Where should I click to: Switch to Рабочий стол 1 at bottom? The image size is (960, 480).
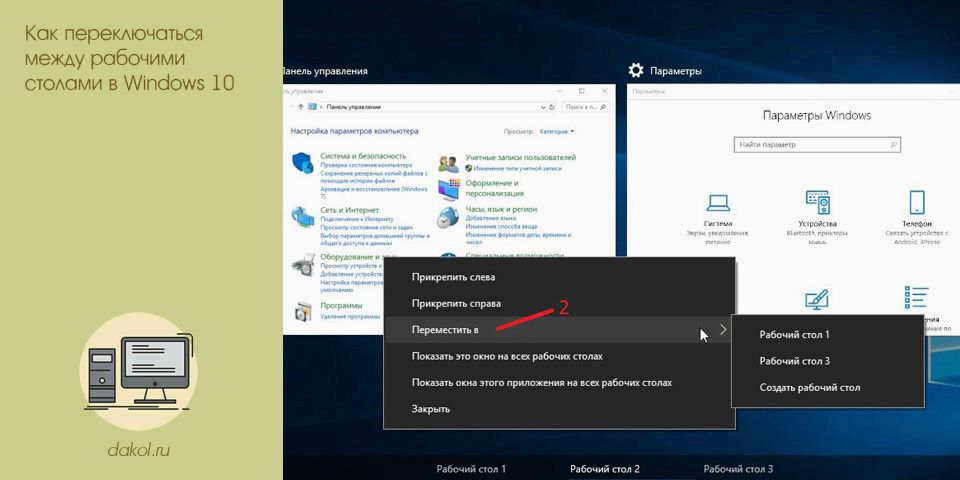(471, 470)
